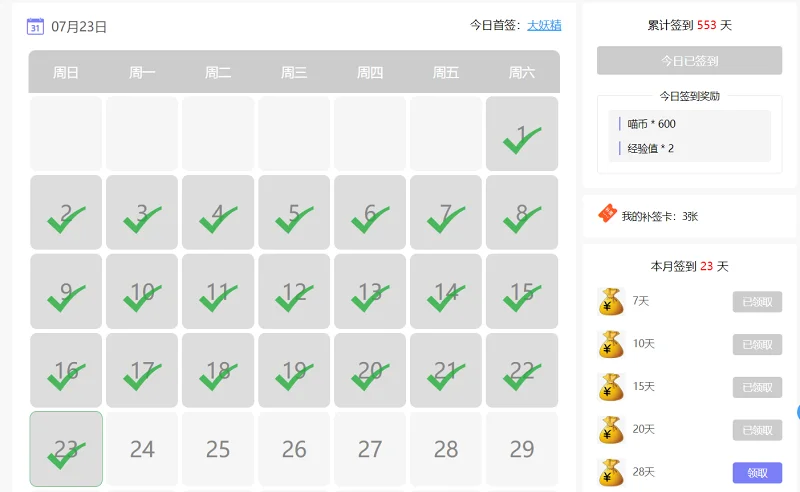Image resolution: width=800 pixels, height=492 pixels.
Task: Click the 已领取 button for 7天
Action: pyautogui.click(x=757, y=302)
